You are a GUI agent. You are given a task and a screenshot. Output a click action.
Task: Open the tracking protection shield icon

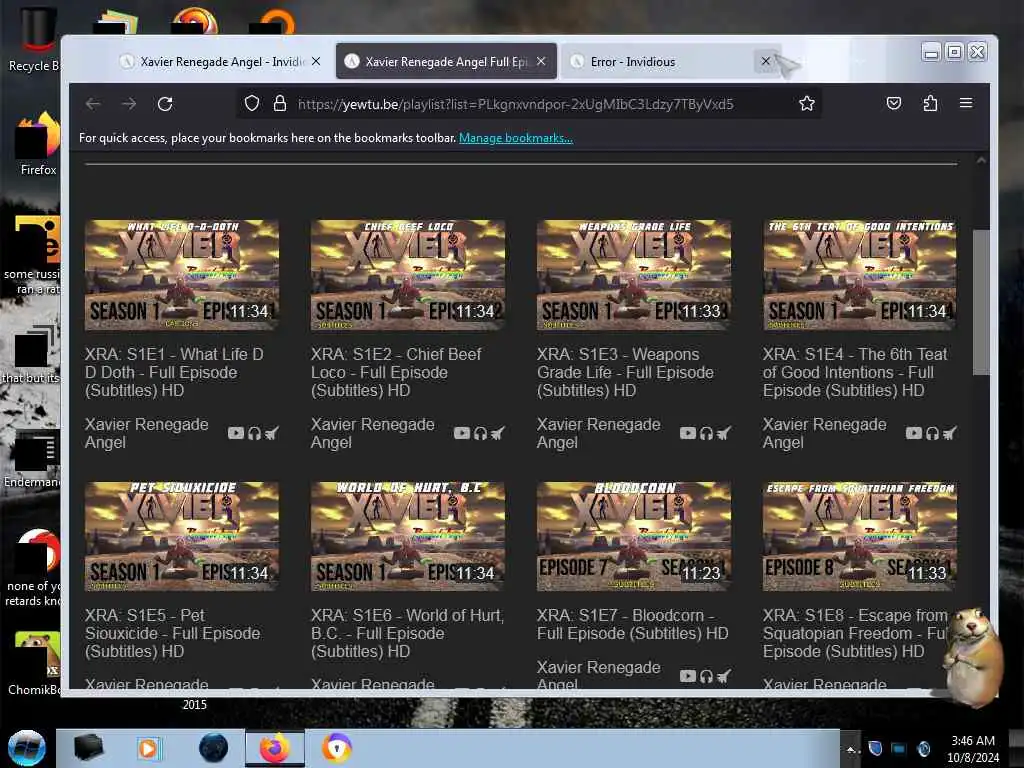coord(252,103)
